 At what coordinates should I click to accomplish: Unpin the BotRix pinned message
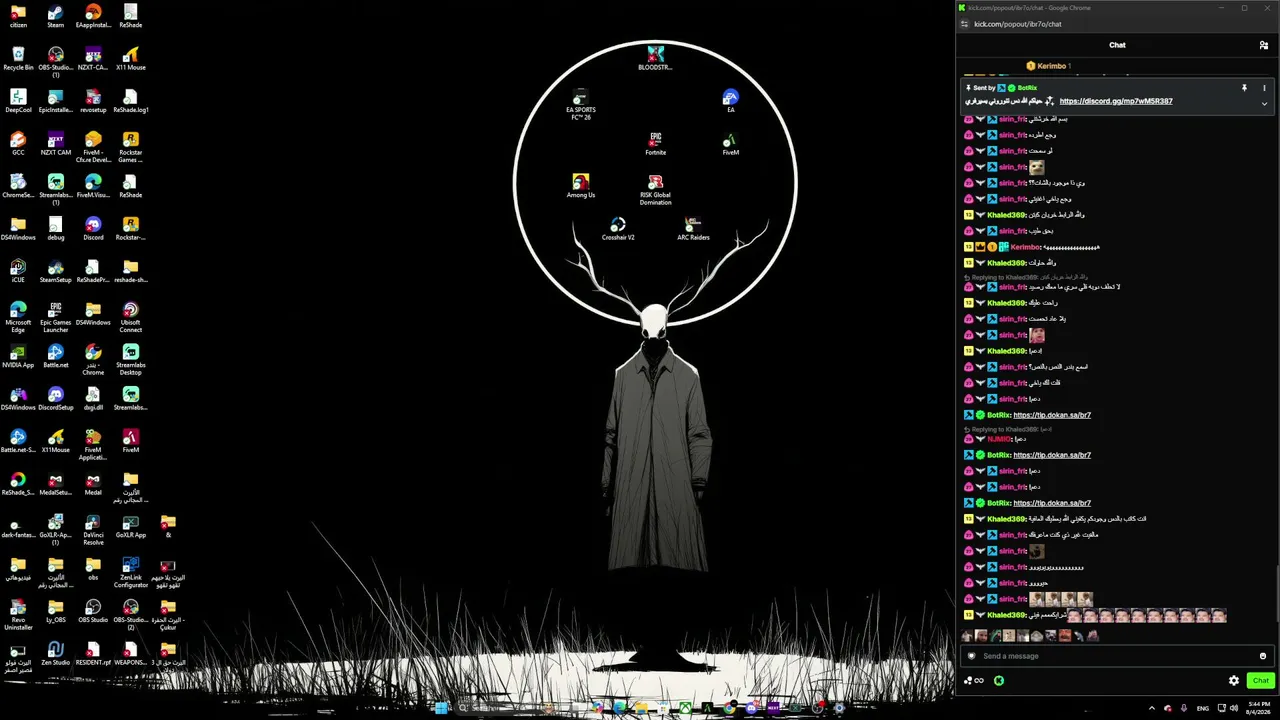click(1244, 88)
